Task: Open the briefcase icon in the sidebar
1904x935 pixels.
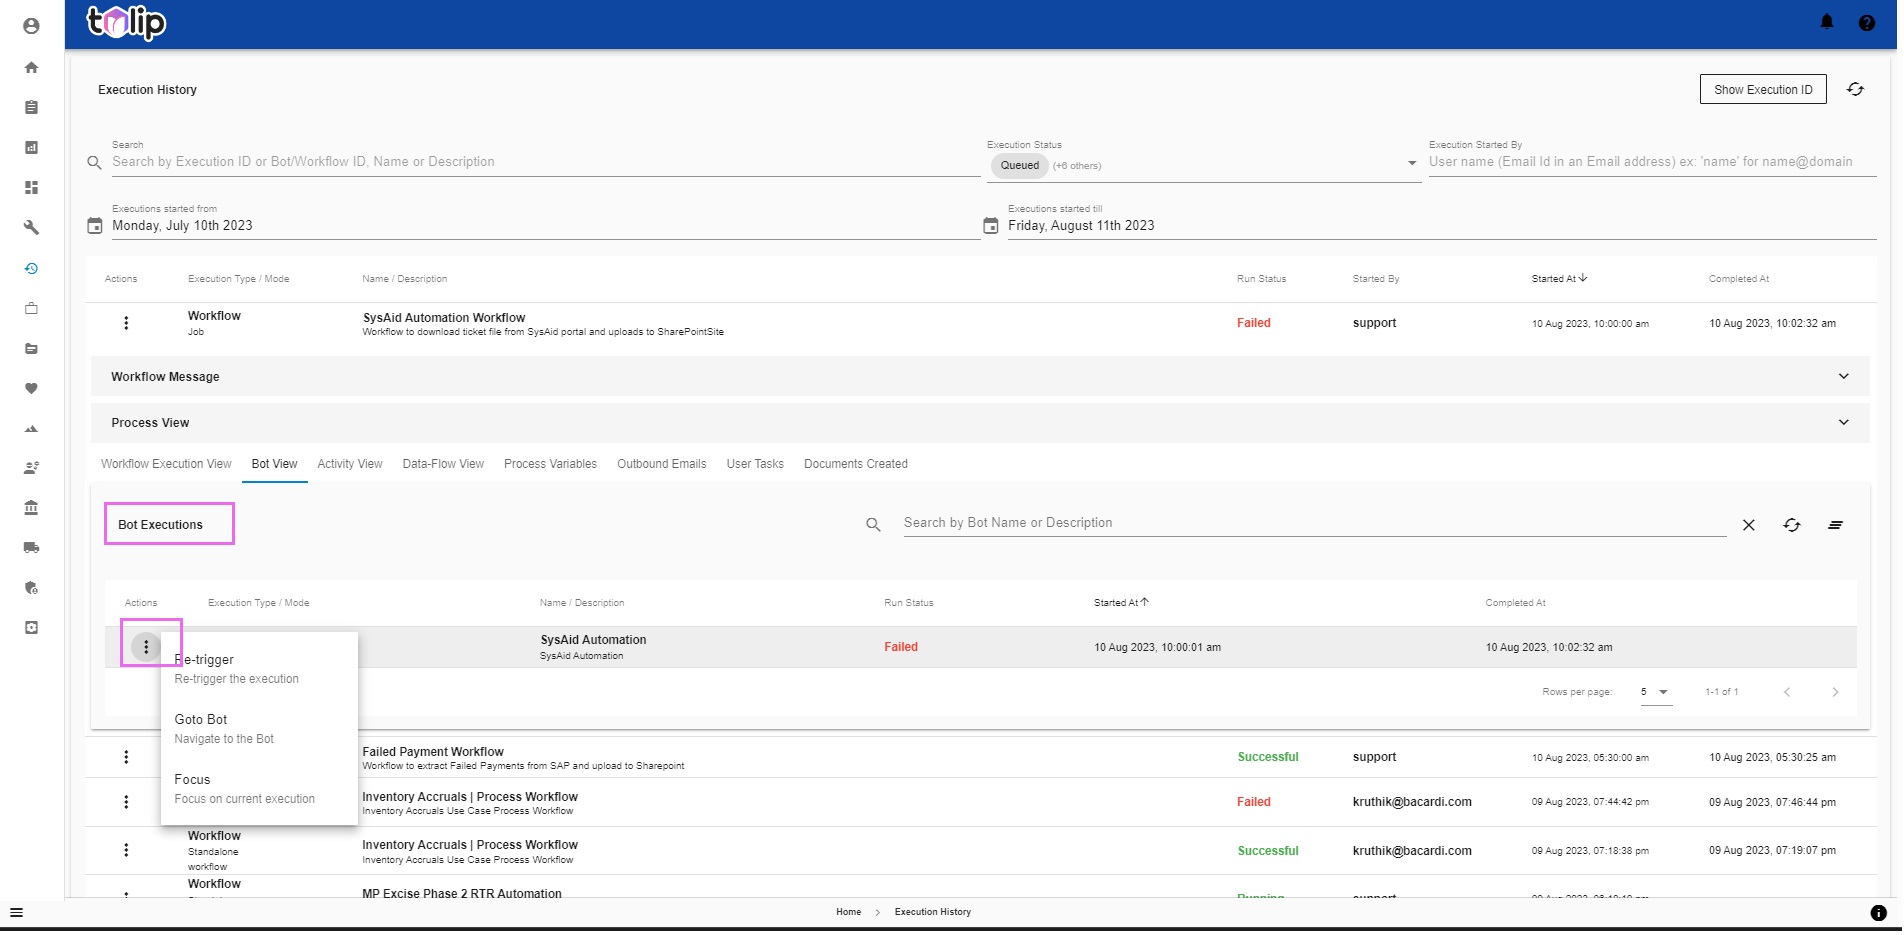Action: tap(31, 308)
